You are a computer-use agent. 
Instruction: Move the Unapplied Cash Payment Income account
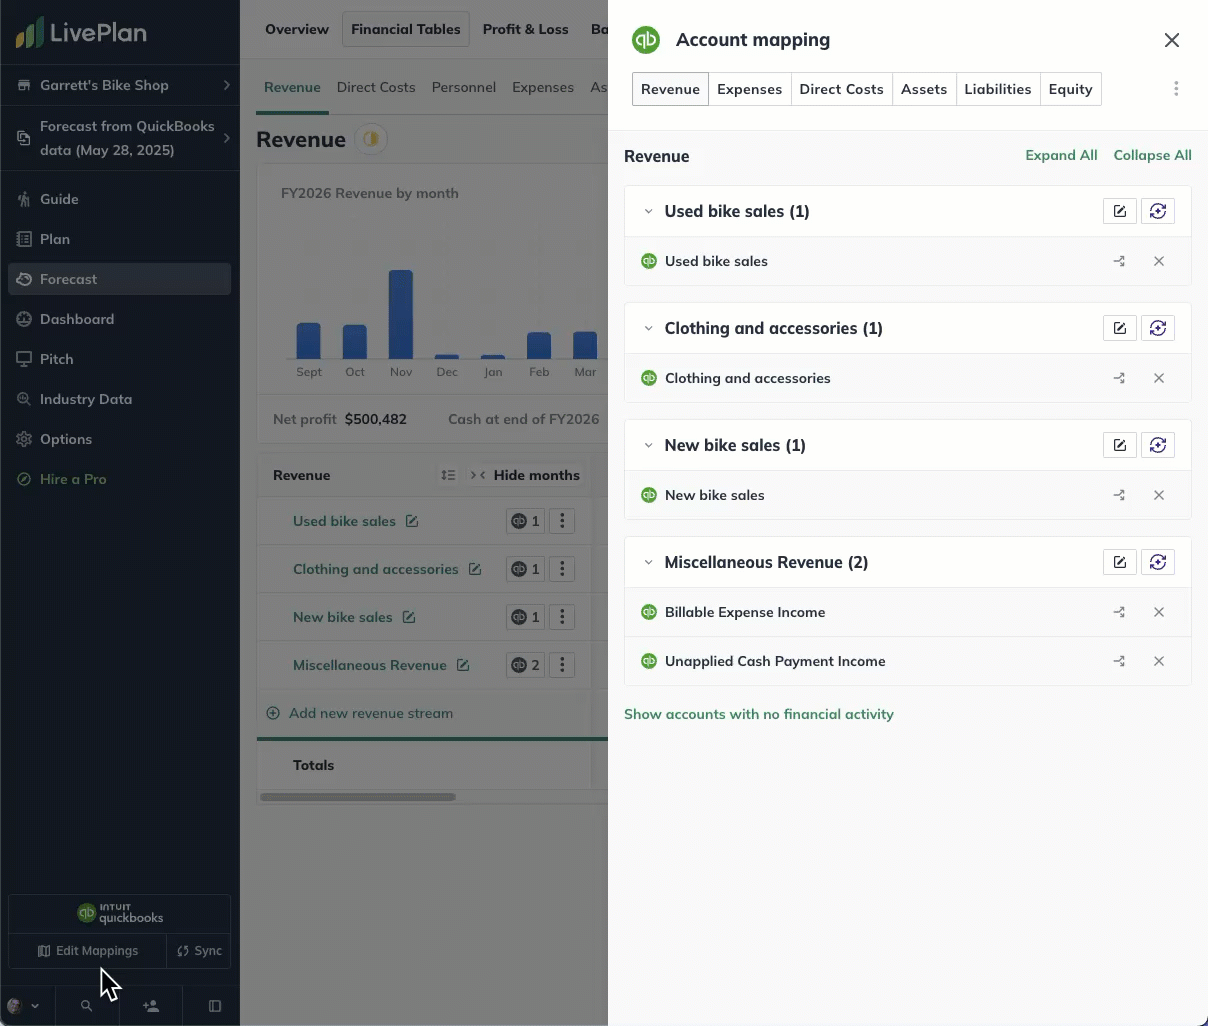click(x=1119, y=661)
